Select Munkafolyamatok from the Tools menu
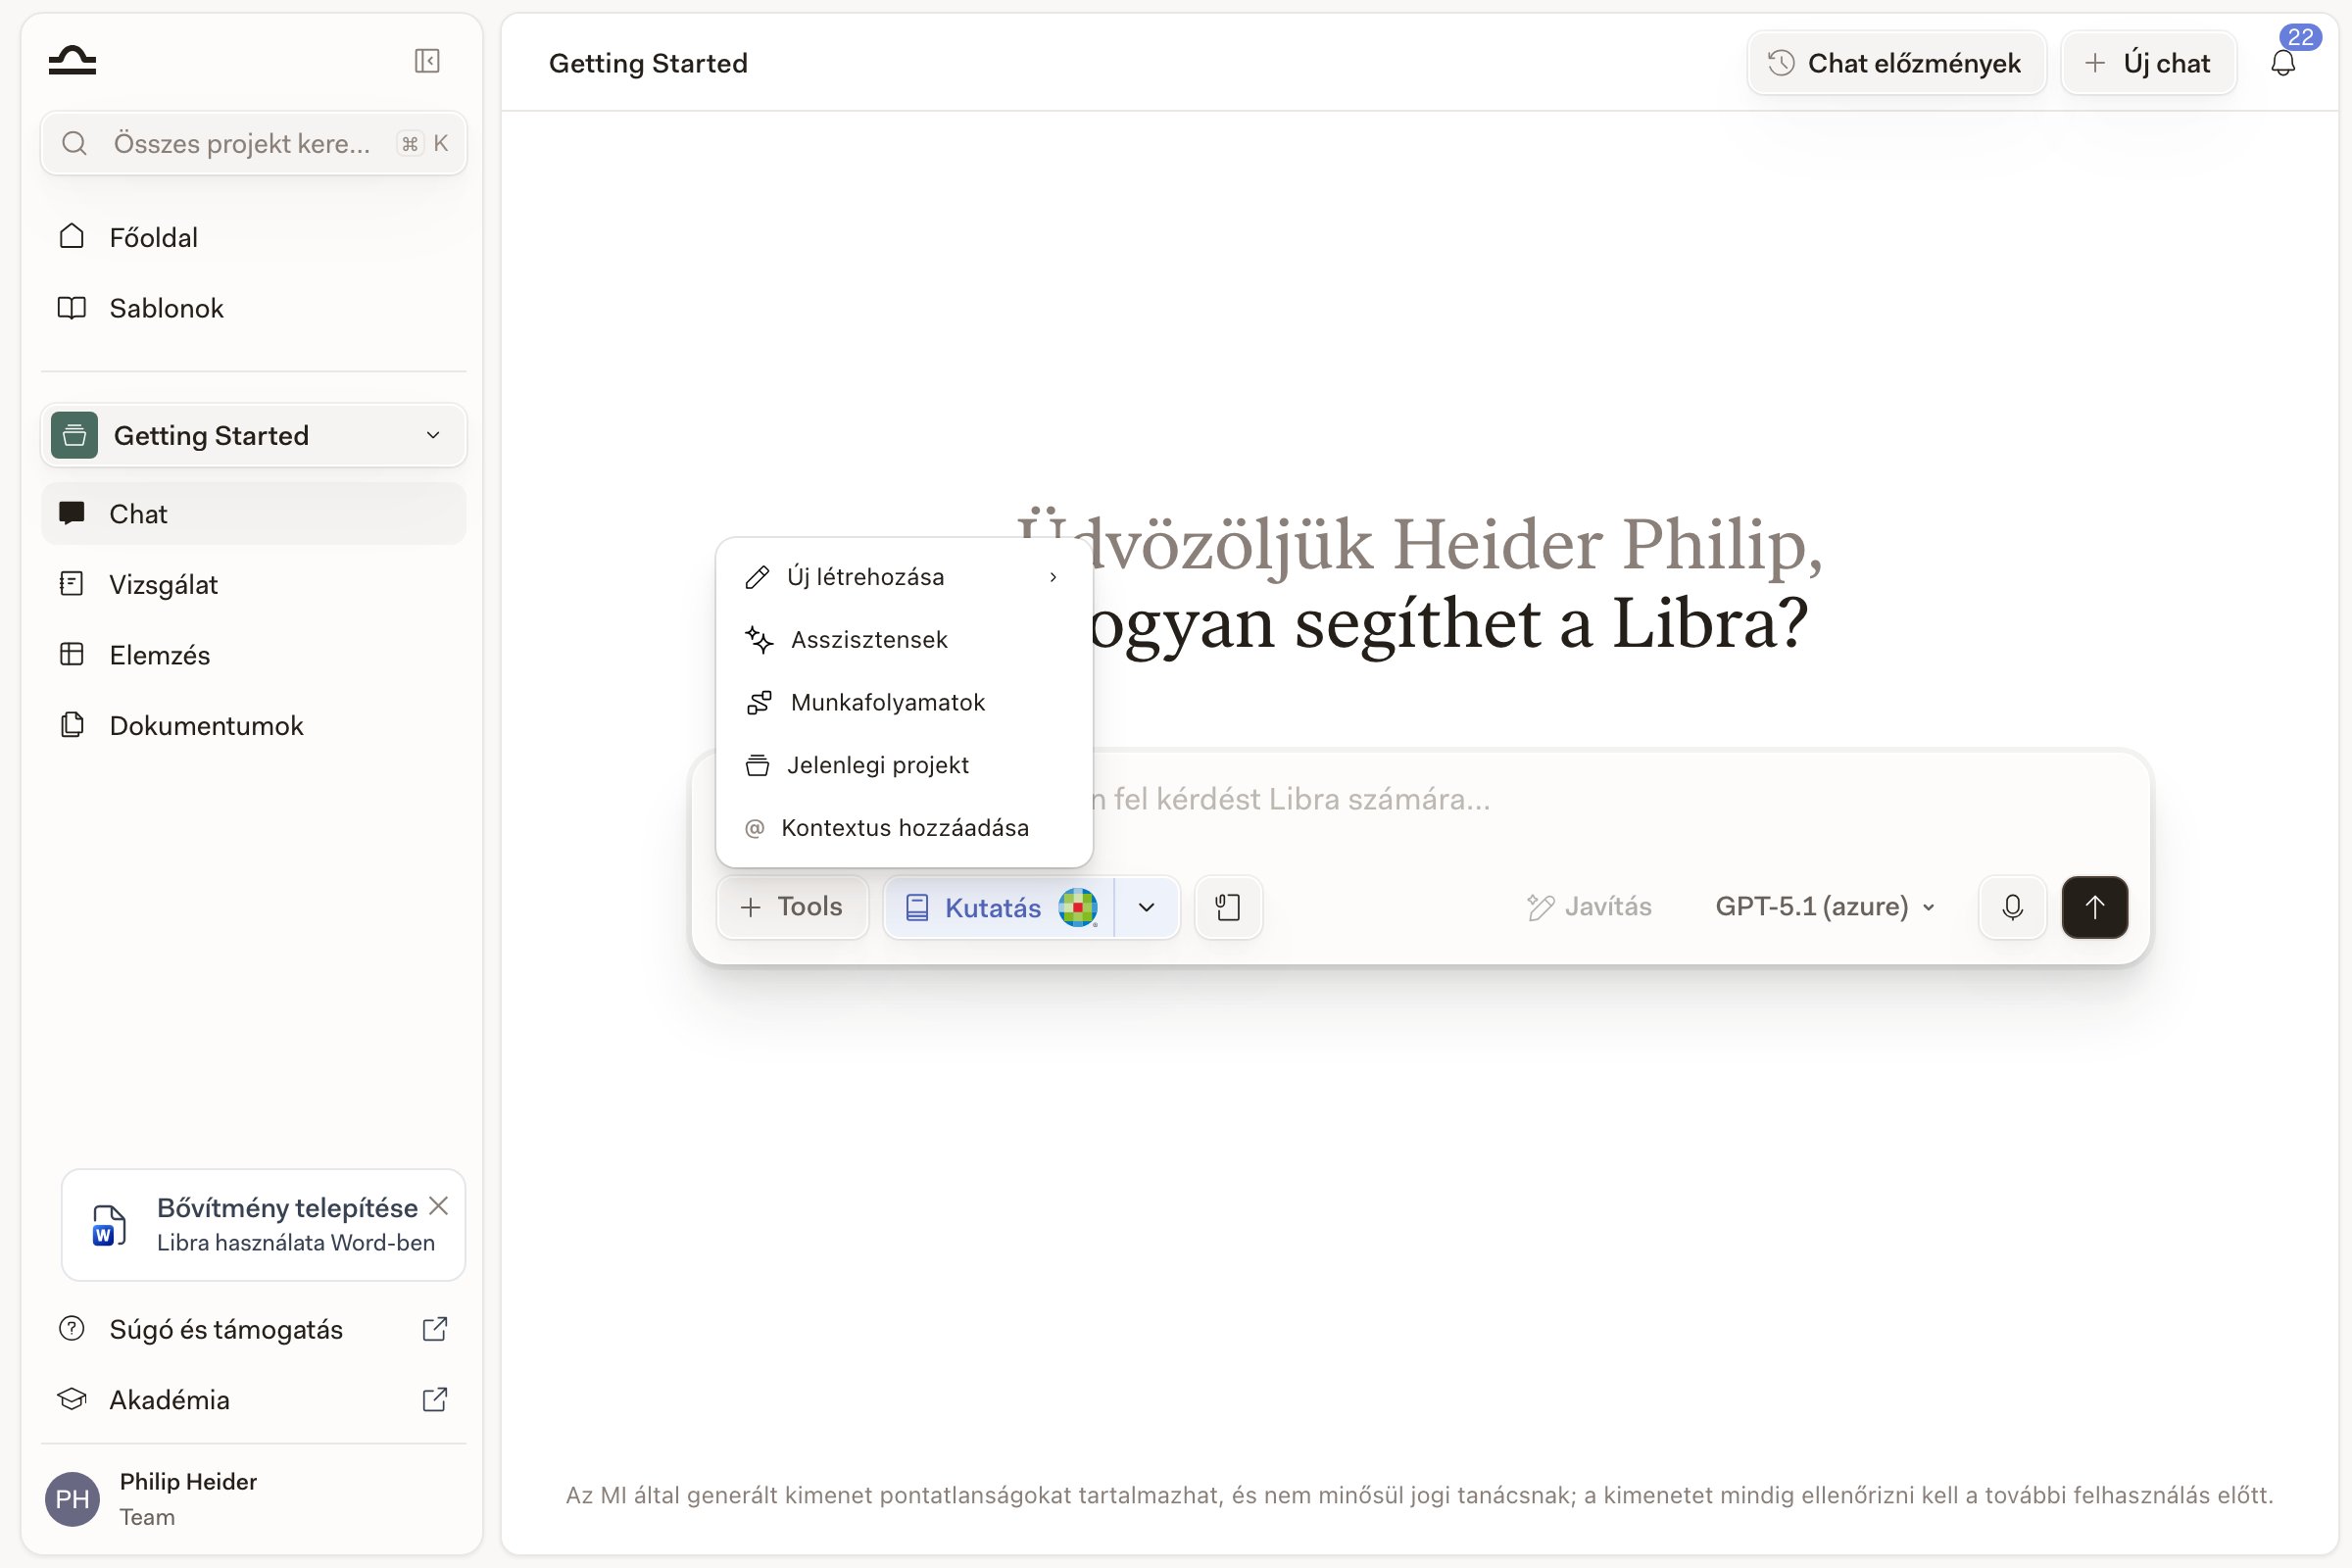Screen dimensions: 2352x1568 pos(904,702)
